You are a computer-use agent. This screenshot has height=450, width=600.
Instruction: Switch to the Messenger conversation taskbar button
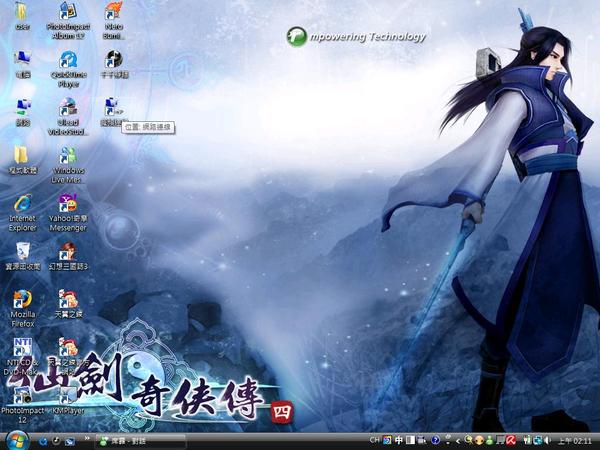click(x=140, y=441)
